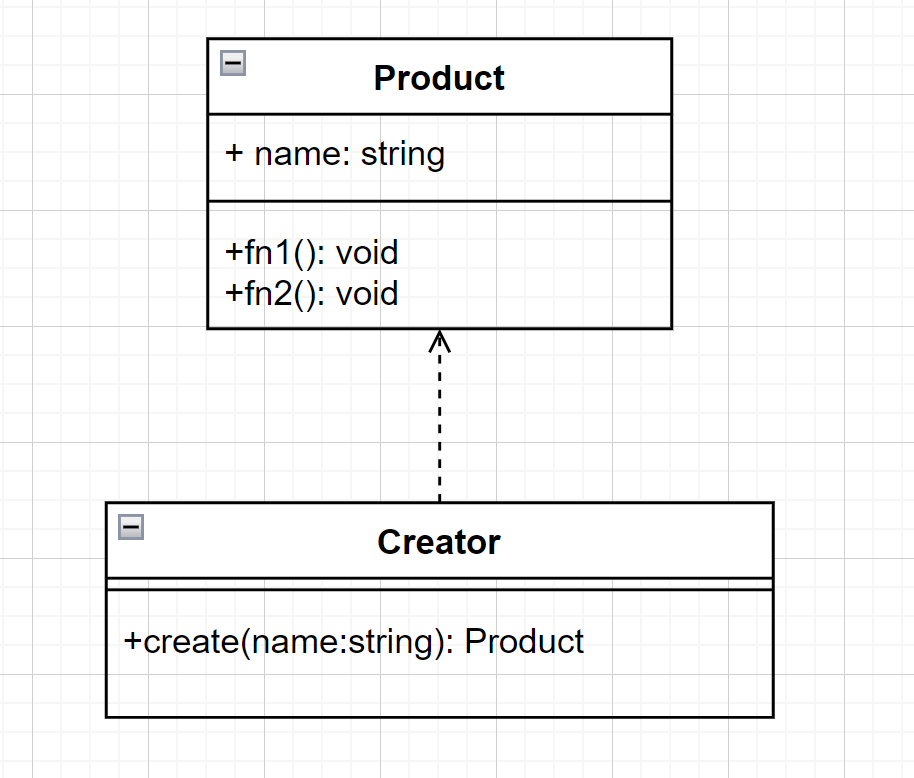Collapse the Product class box

point(233,63)
